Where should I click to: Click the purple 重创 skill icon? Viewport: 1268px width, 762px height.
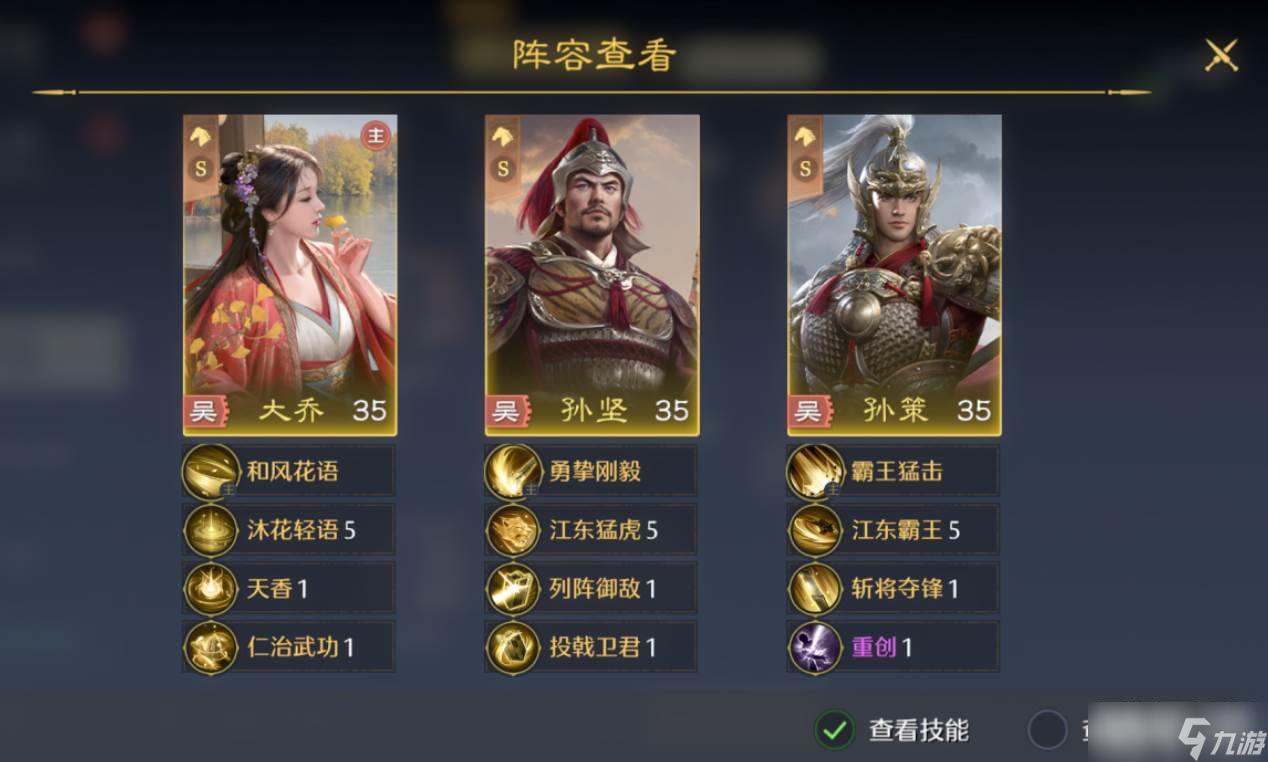point(815,647)
